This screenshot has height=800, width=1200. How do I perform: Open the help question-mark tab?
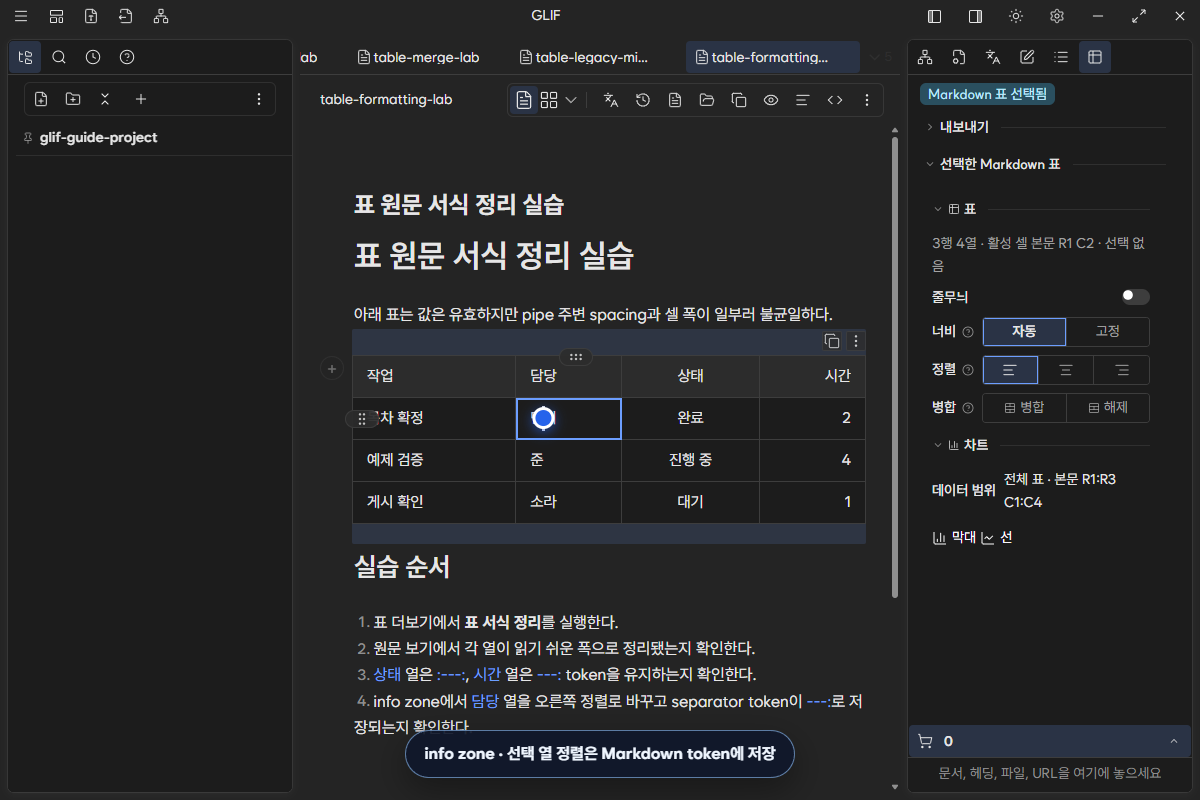click(x=127, y=57)
